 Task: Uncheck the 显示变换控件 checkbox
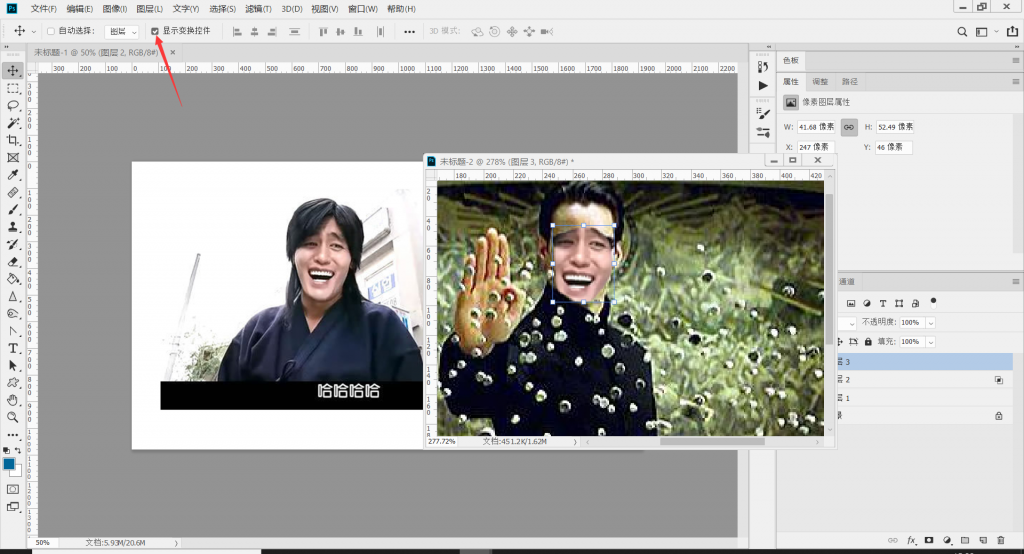coord(155,31)
